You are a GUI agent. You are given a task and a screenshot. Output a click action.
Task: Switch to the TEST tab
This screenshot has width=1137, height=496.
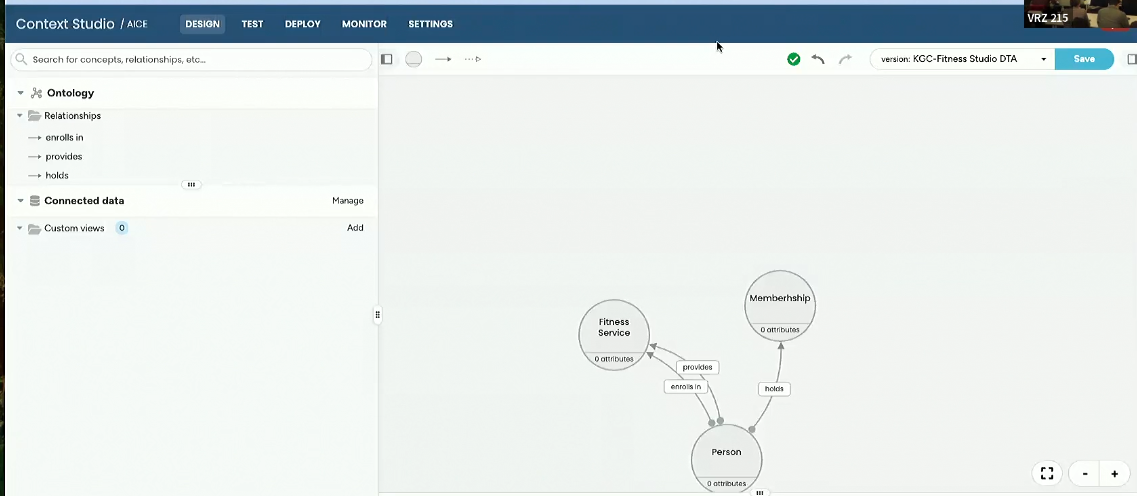[x=252, y=24]
